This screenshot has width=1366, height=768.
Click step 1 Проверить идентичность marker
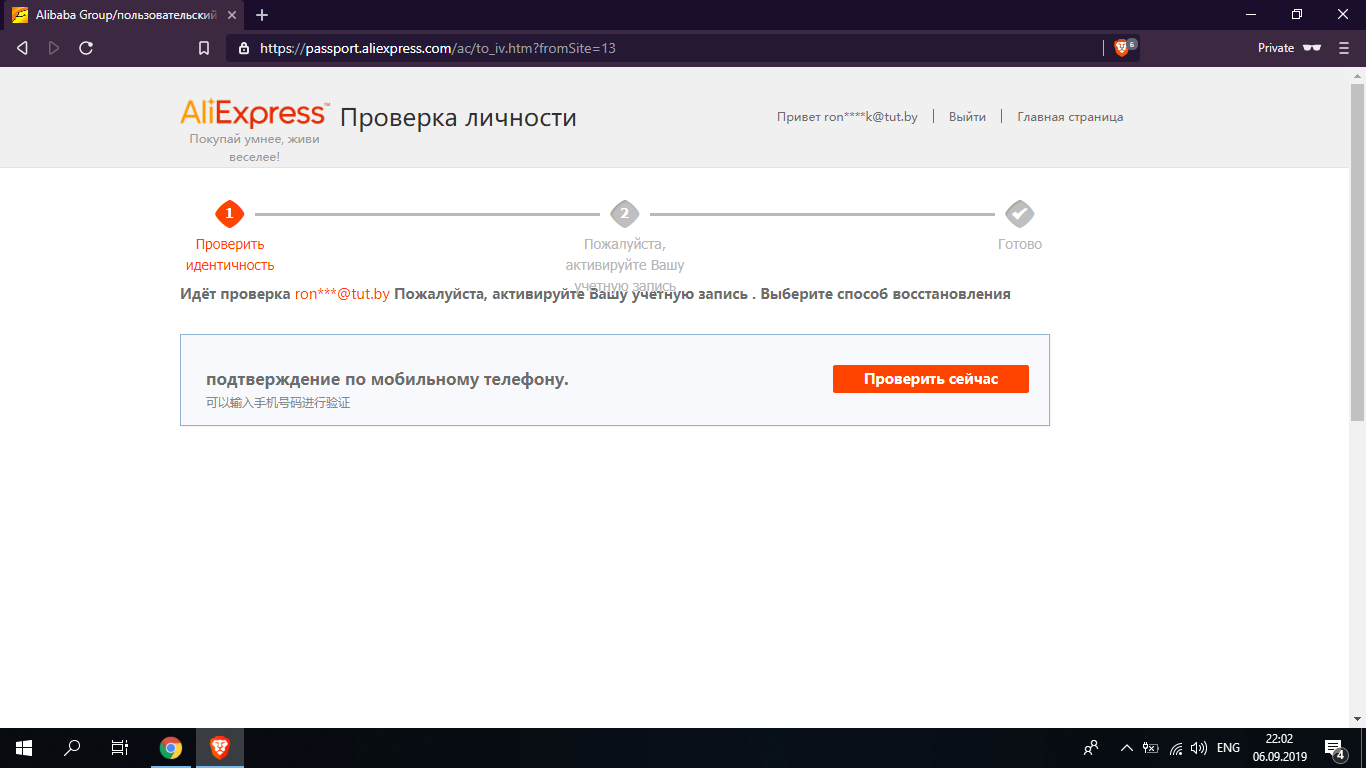point(230,213)
